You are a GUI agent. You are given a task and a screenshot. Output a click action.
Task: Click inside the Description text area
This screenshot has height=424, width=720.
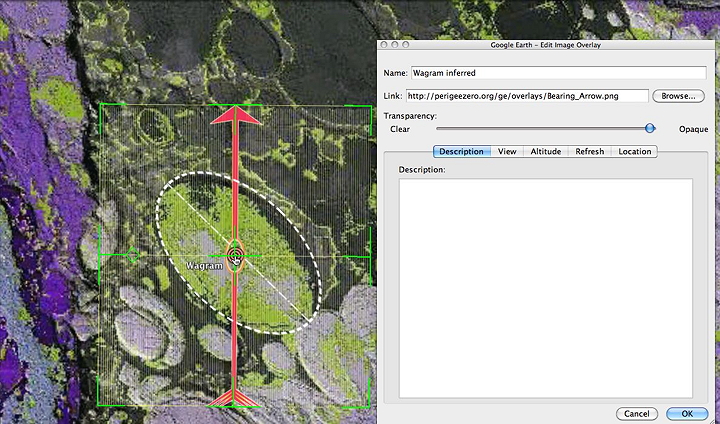[x=545, y=290]
